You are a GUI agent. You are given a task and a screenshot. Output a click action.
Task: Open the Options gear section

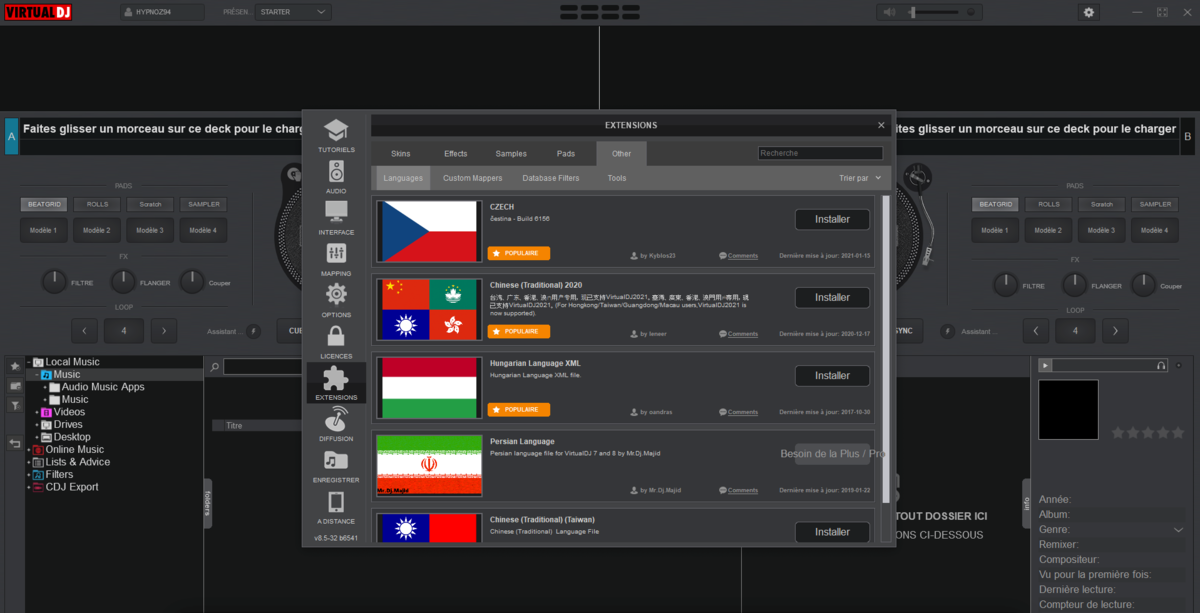coord(336,300)
